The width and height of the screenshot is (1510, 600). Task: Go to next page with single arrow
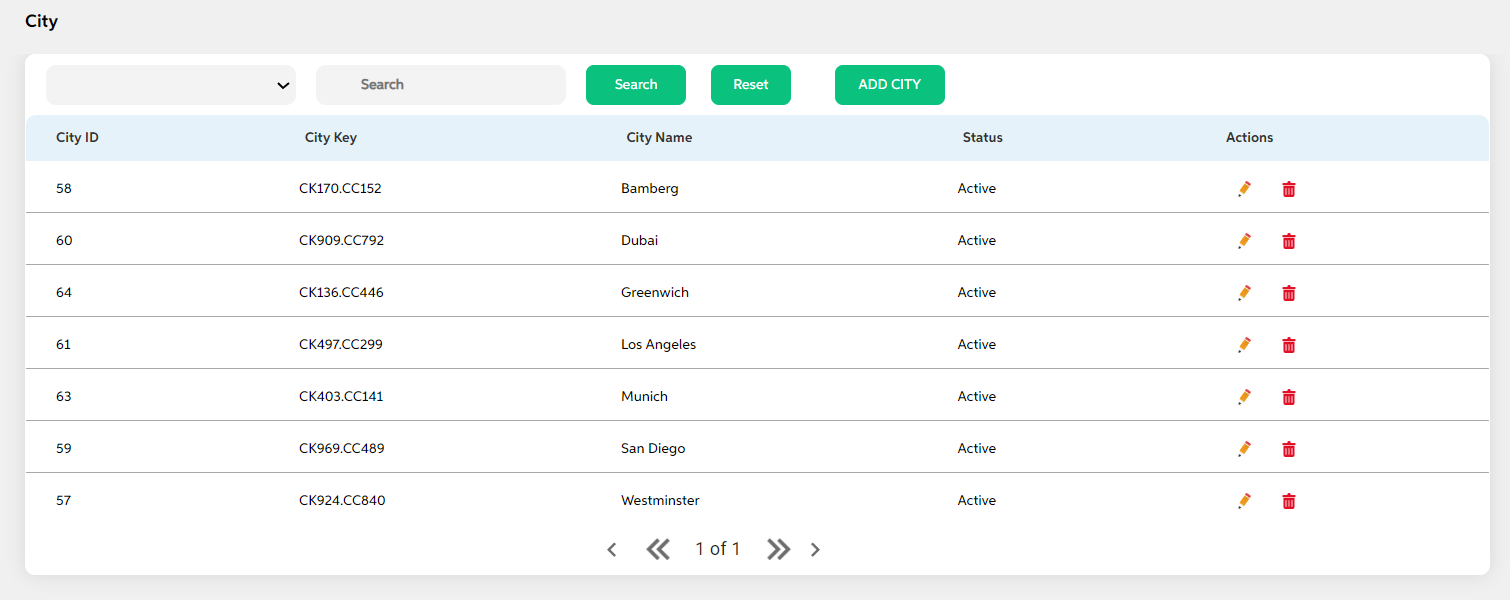pyautogui.click(x=815, y=549)
